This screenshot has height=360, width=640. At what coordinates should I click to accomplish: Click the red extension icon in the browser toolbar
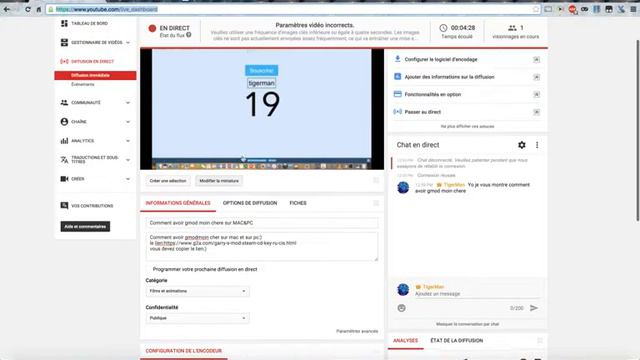tap(572, 9)
